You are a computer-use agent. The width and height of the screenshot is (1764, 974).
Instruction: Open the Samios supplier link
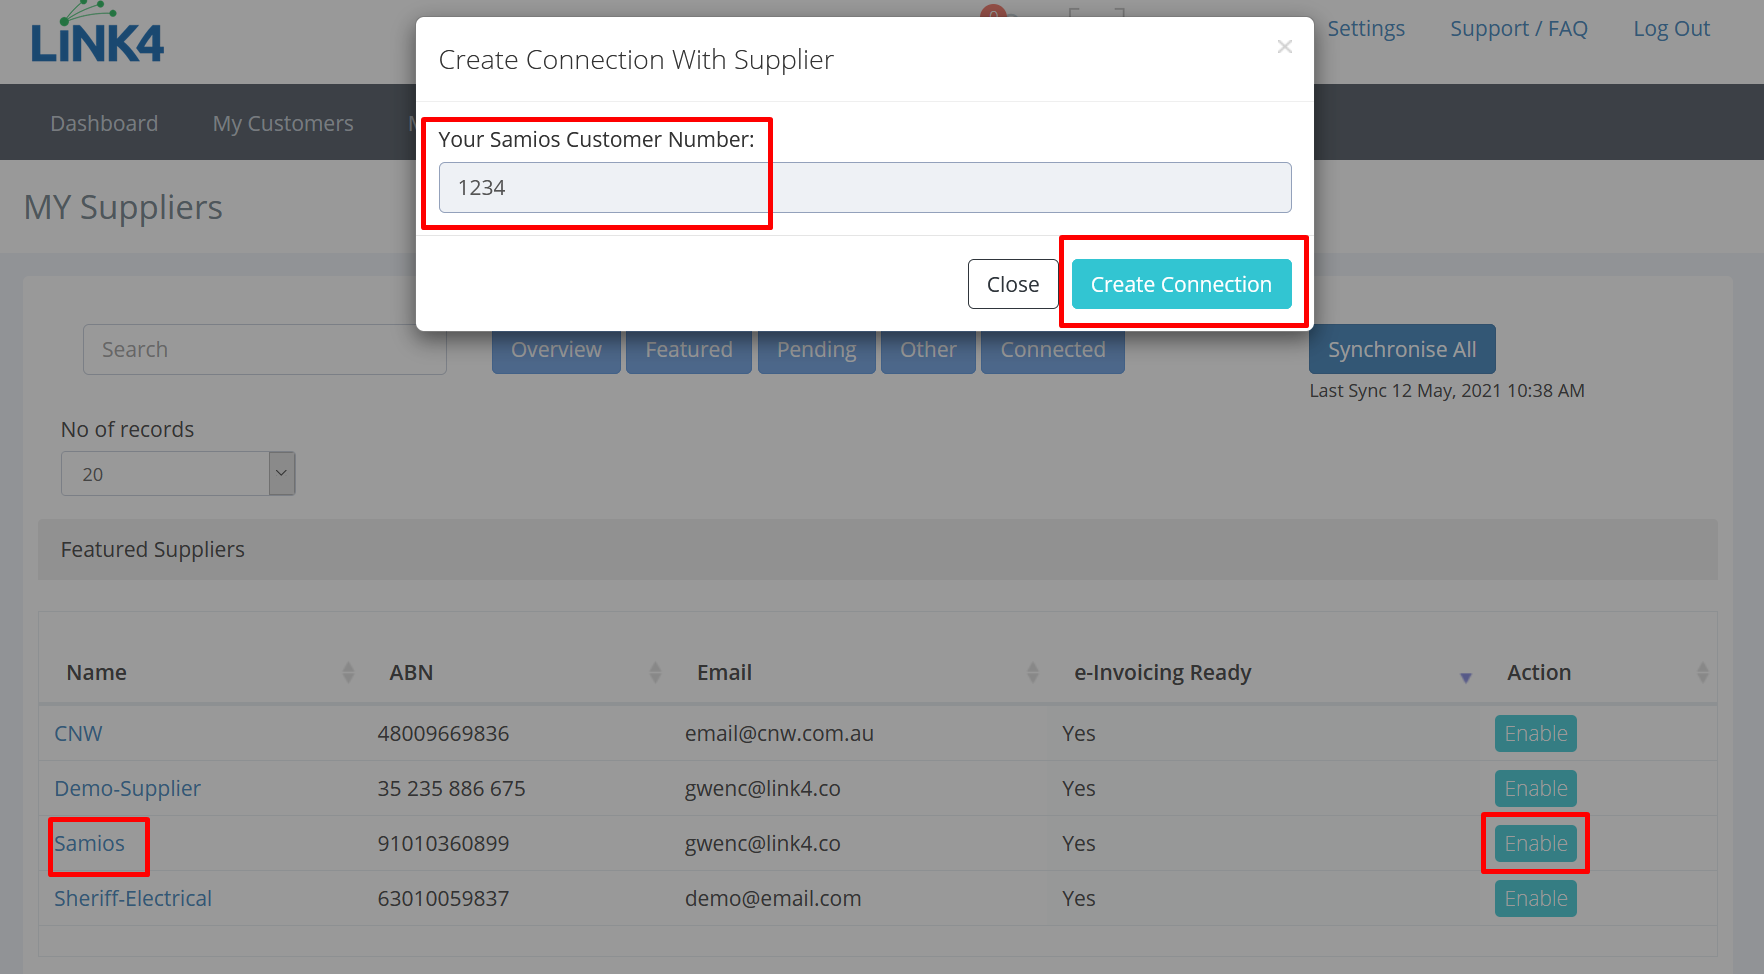tap(89, 844)
